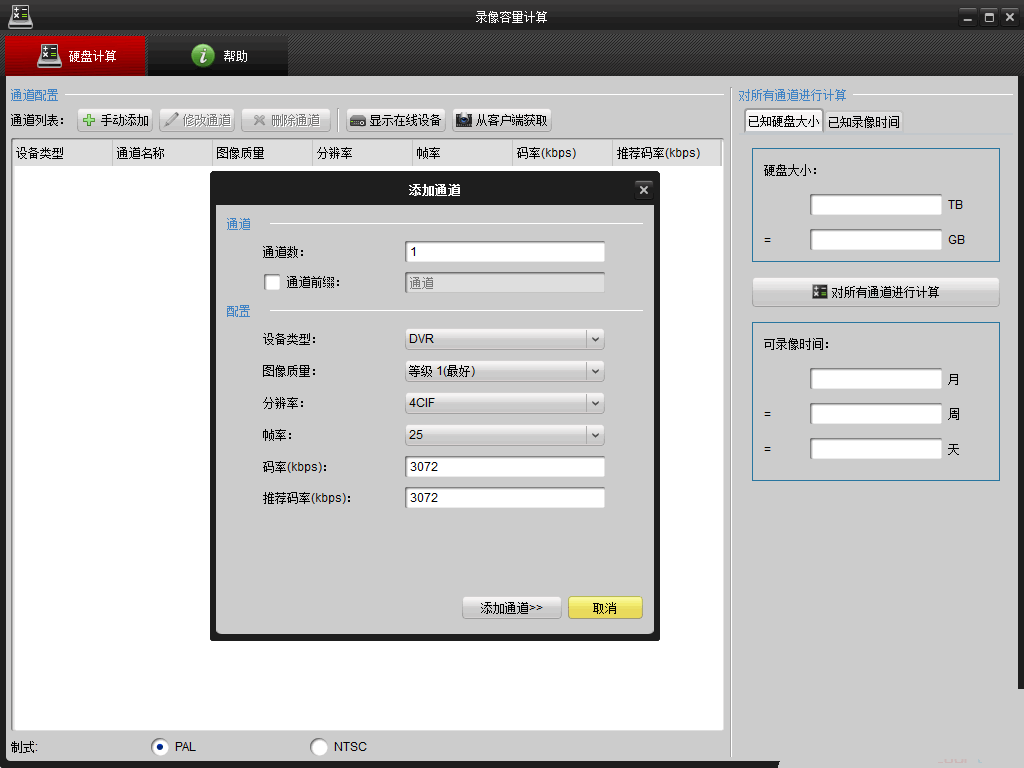Open 显示在线设备 online devices tool
The width and height of the screenshot is (1024, 768).
coord(358,119)
